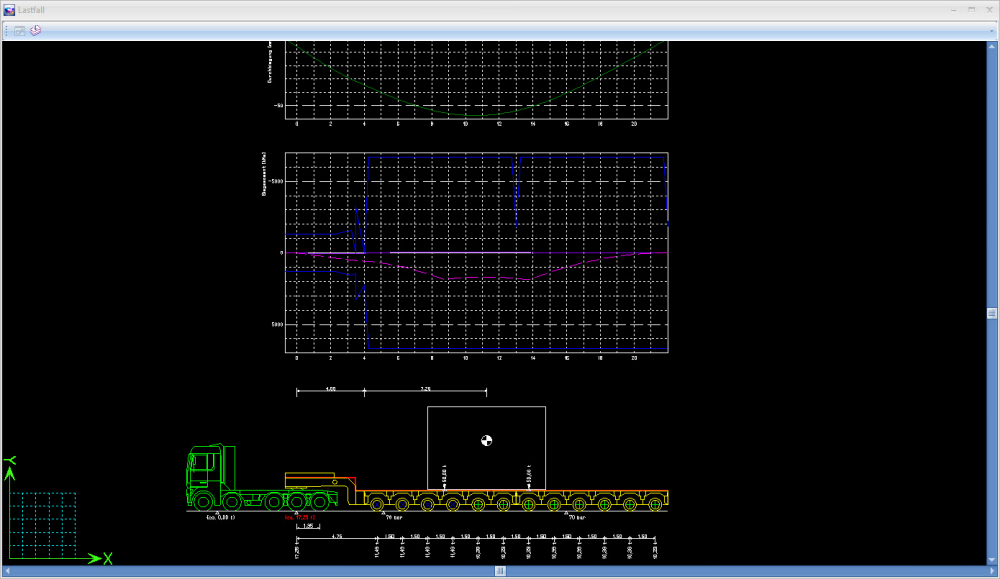Open the toolbar options dropdown arrow
Viewport: 1000px width, 579px height.
992,31
